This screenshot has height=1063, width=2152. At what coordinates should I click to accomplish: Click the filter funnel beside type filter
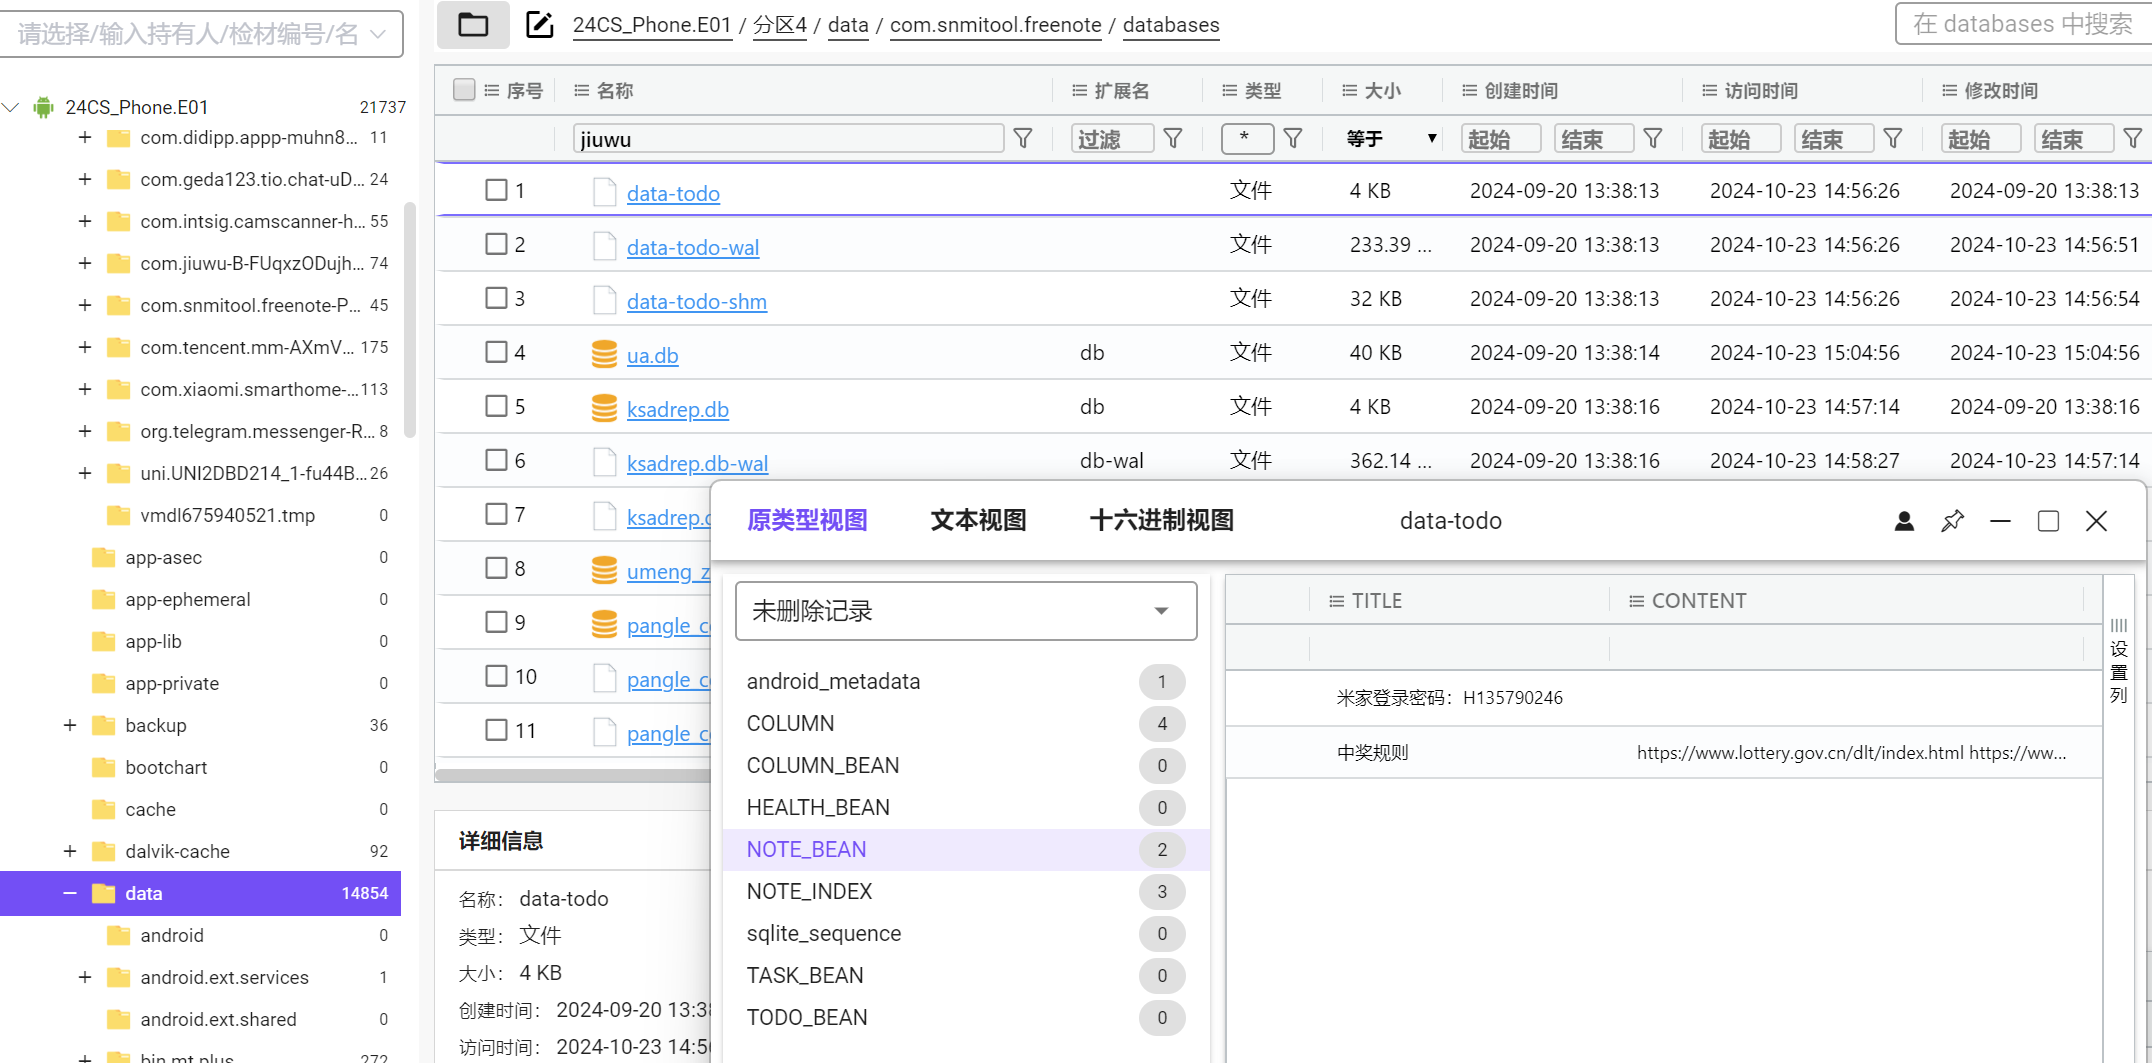click(1293, 139)
